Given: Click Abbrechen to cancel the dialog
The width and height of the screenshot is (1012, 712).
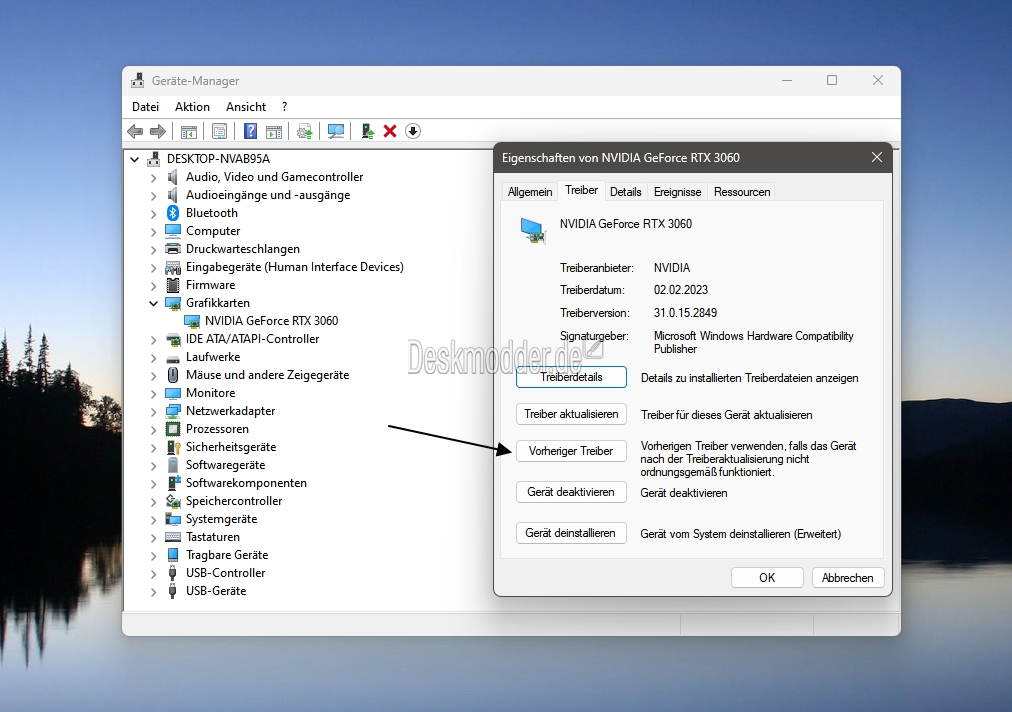Looking at the screenshot, I should pos(847,578).
